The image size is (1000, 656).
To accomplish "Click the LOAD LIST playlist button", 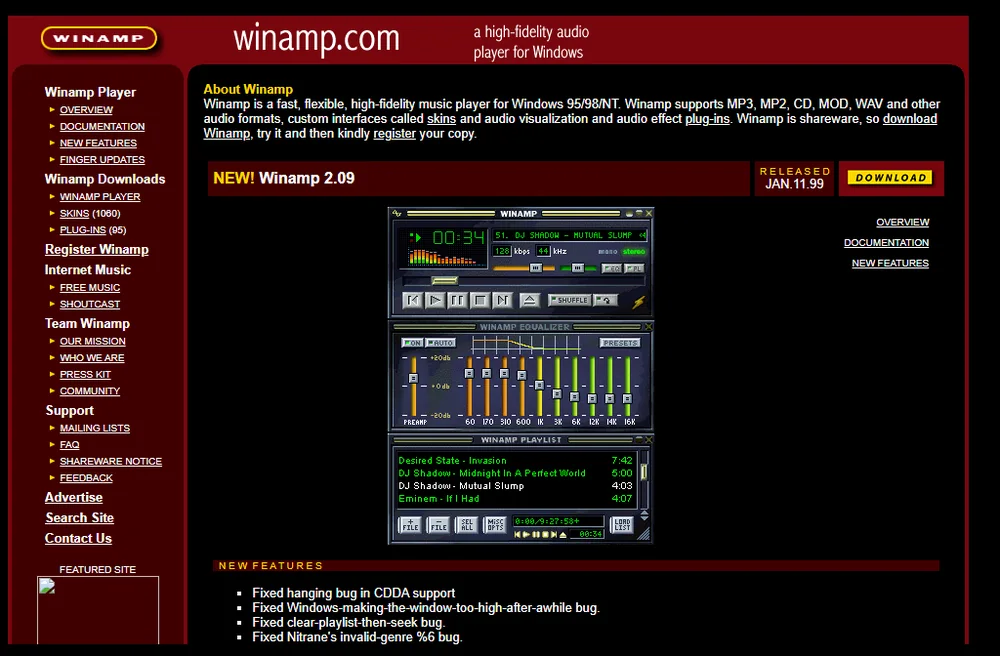I will pos(622,525).
